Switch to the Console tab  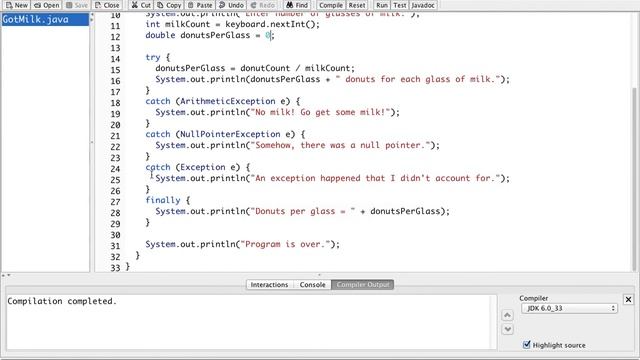(x=312, y=284)
